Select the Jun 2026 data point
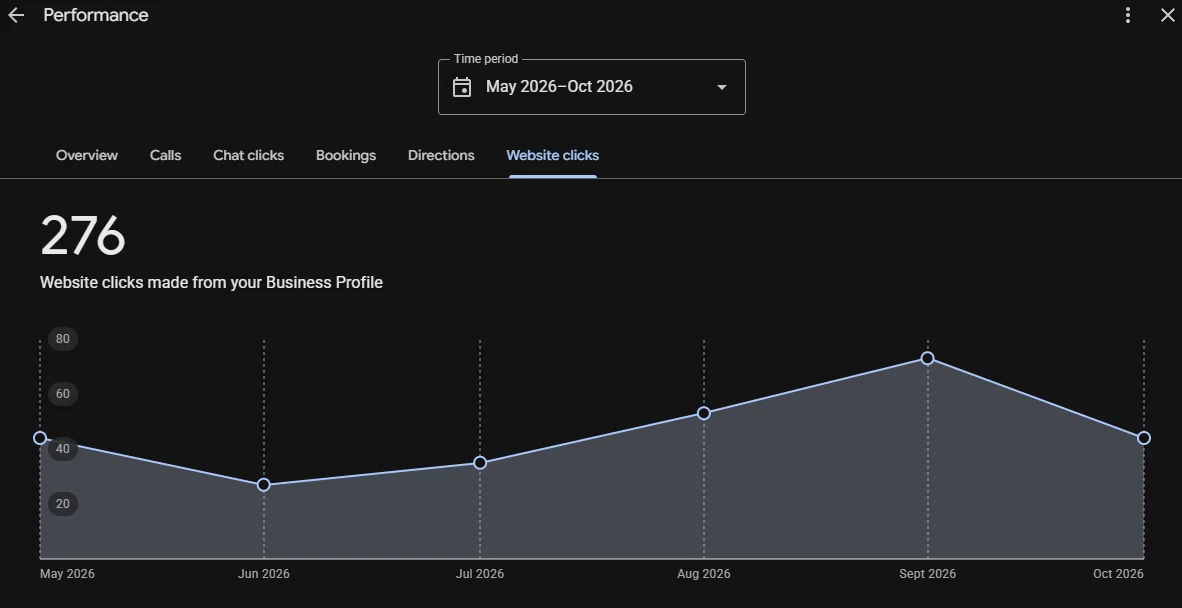 264,484
